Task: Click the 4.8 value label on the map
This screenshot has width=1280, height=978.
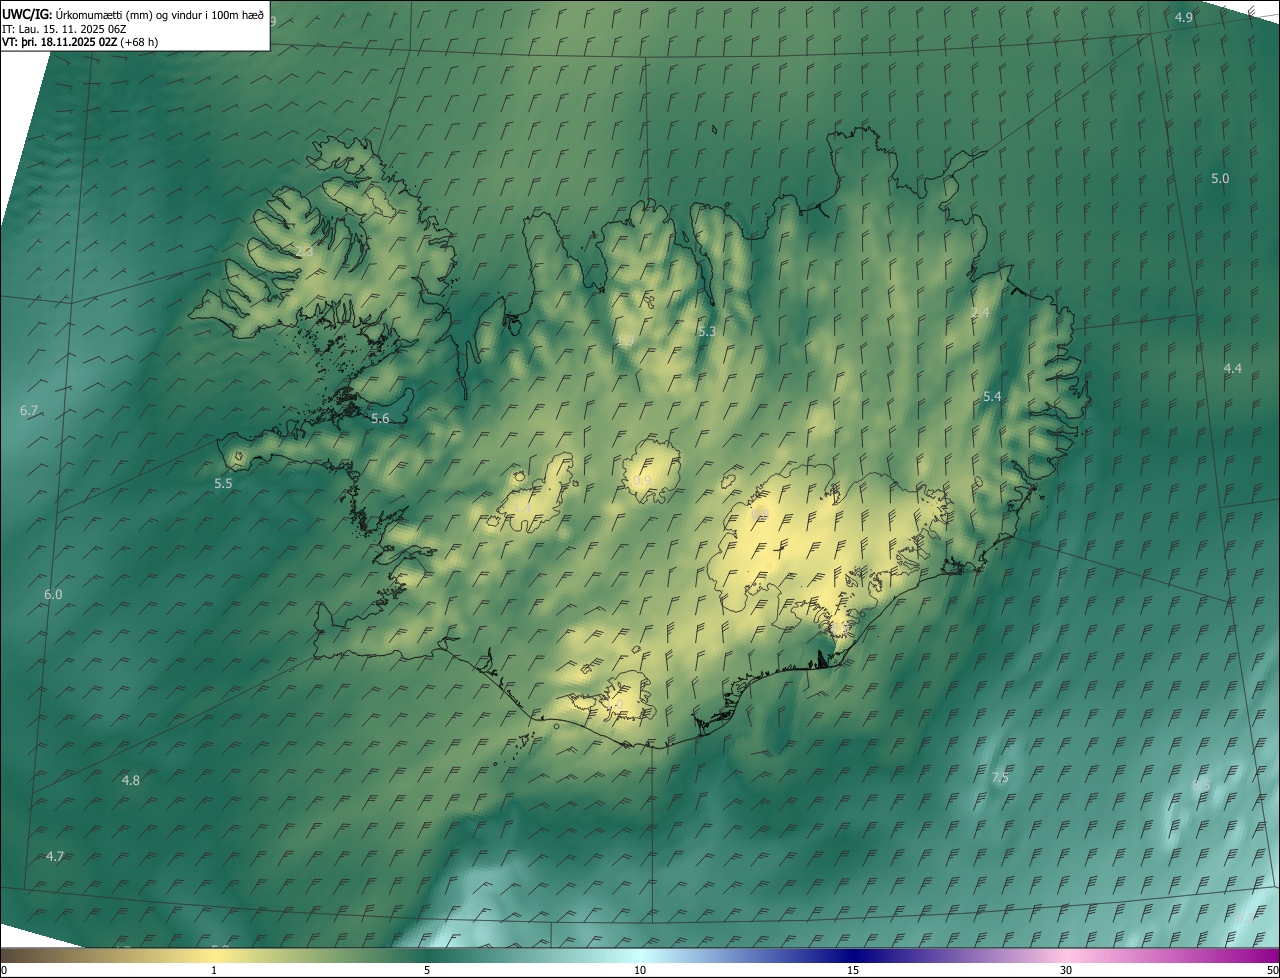Action: click(x=130, y=780)
